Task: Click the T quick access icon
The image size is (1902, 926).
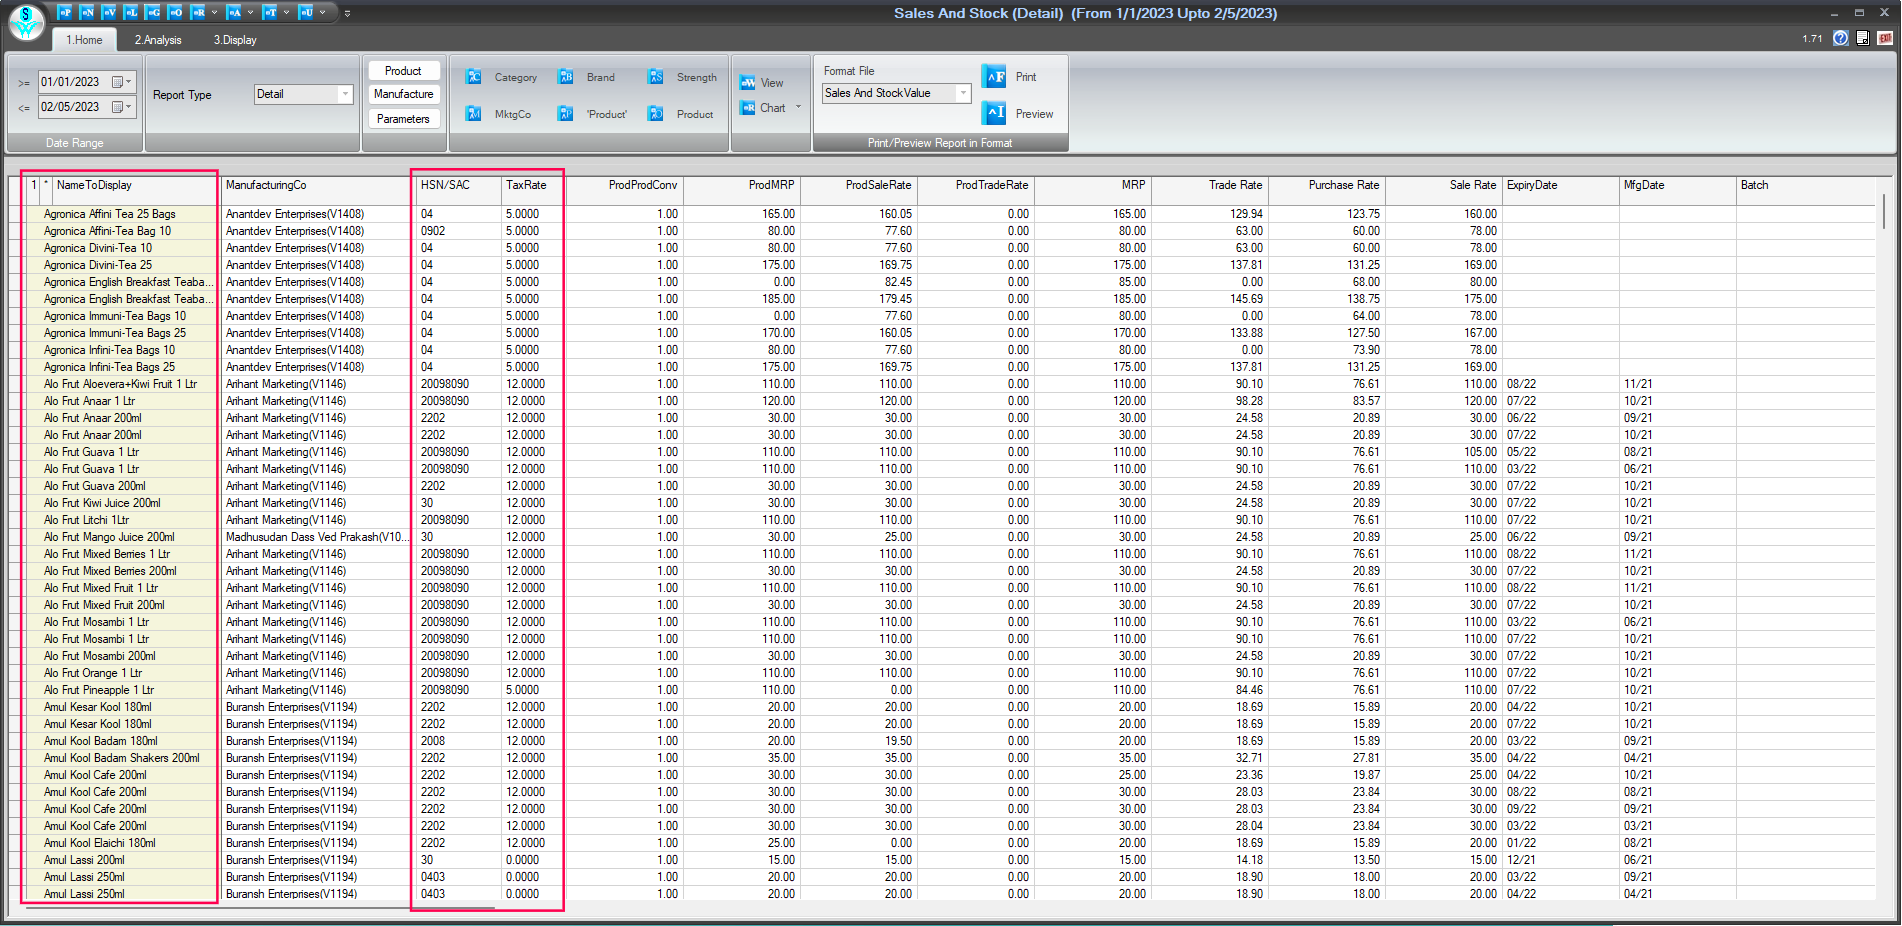Action: [x=270, y=12]
